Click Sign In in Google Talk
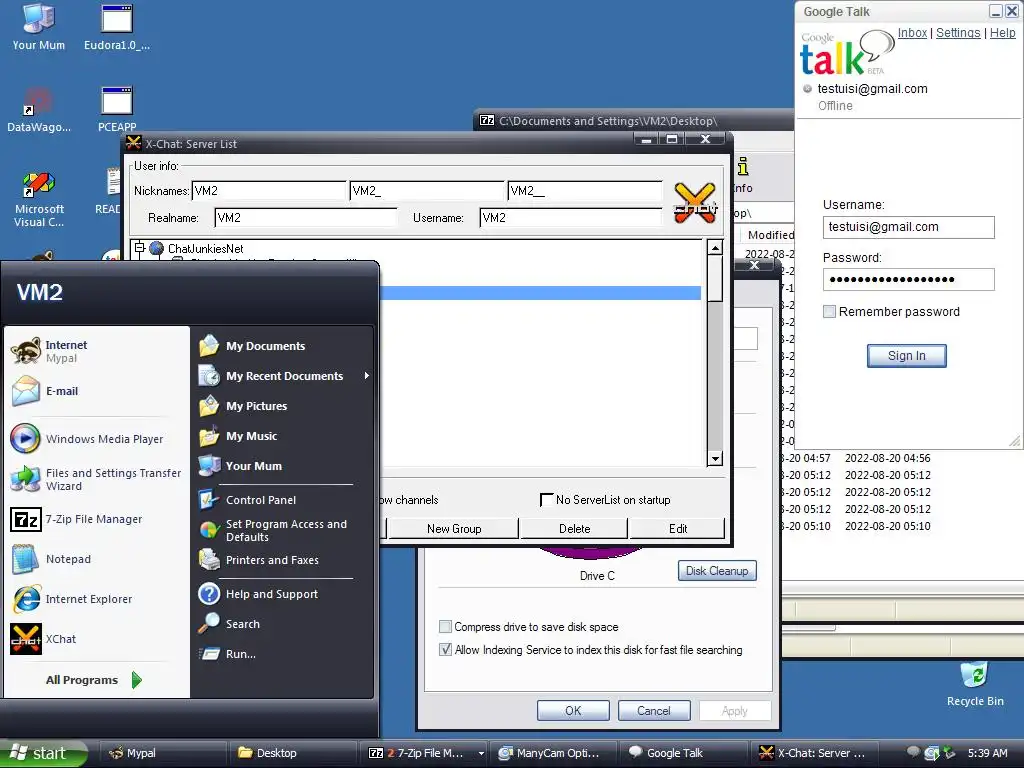Image resolution: width=1024 pixels, height=768 pixels. pyautogui.click(x=906, y=356)
